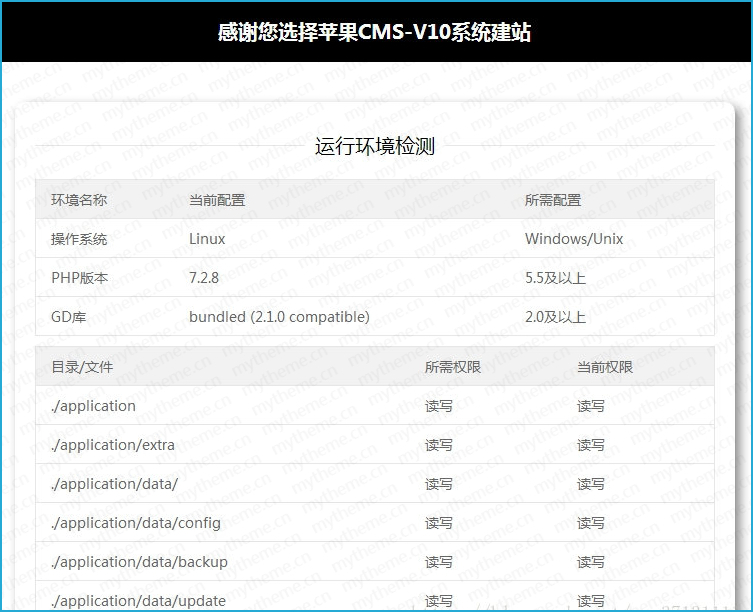753x612 pixels.
Task: Click the 7.2.8 PHP version value
Action: point(204,278)
